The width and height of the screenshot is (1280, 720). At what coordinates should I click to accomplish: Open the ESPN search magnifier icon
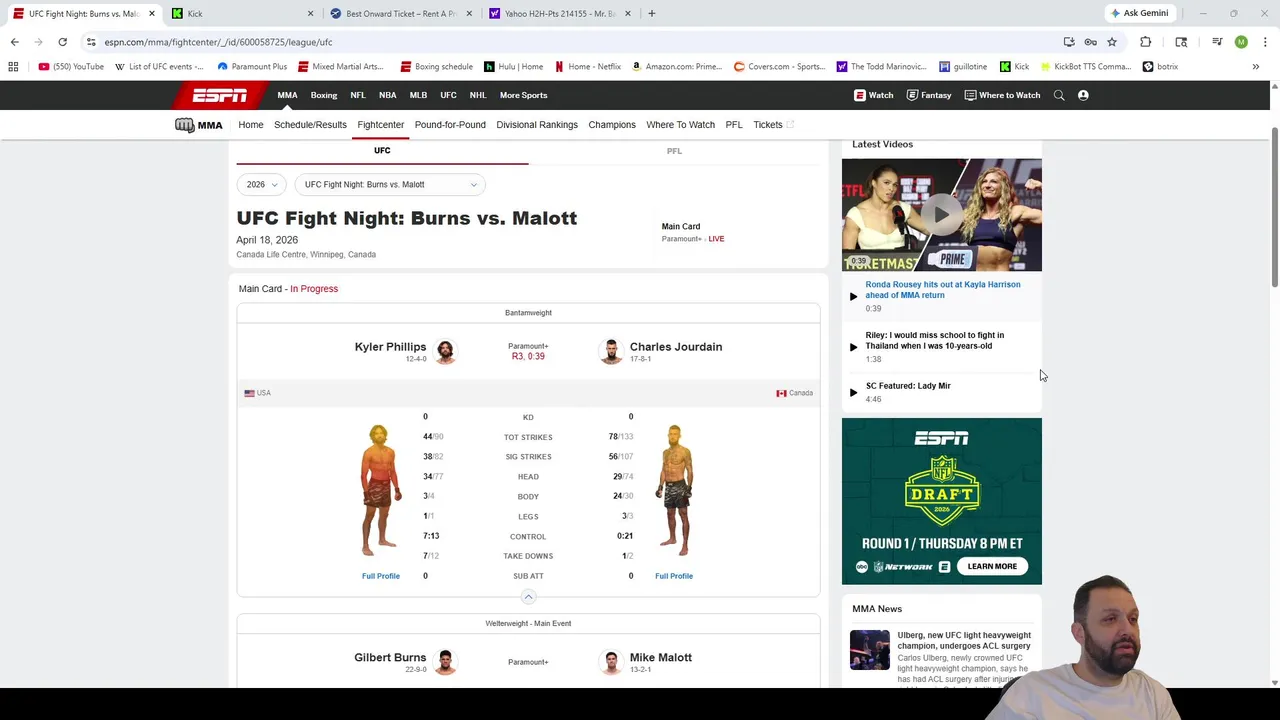pos(1059,95)
